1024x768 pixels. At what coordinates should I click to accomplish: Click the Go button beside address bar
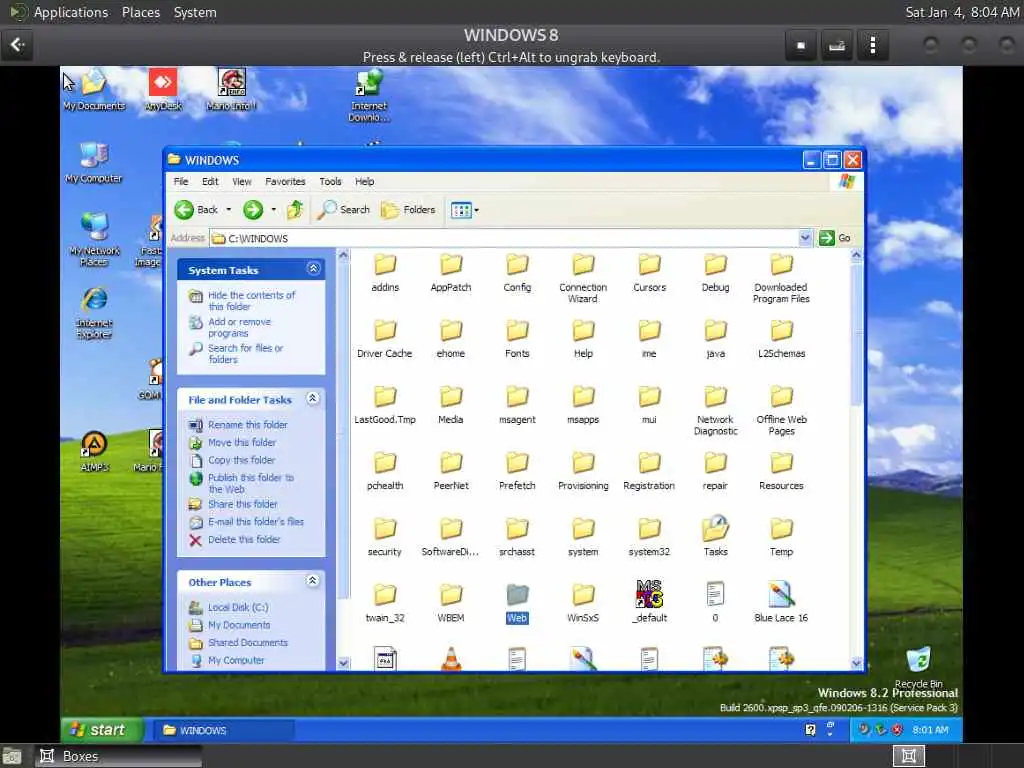(x=835, y=238)
